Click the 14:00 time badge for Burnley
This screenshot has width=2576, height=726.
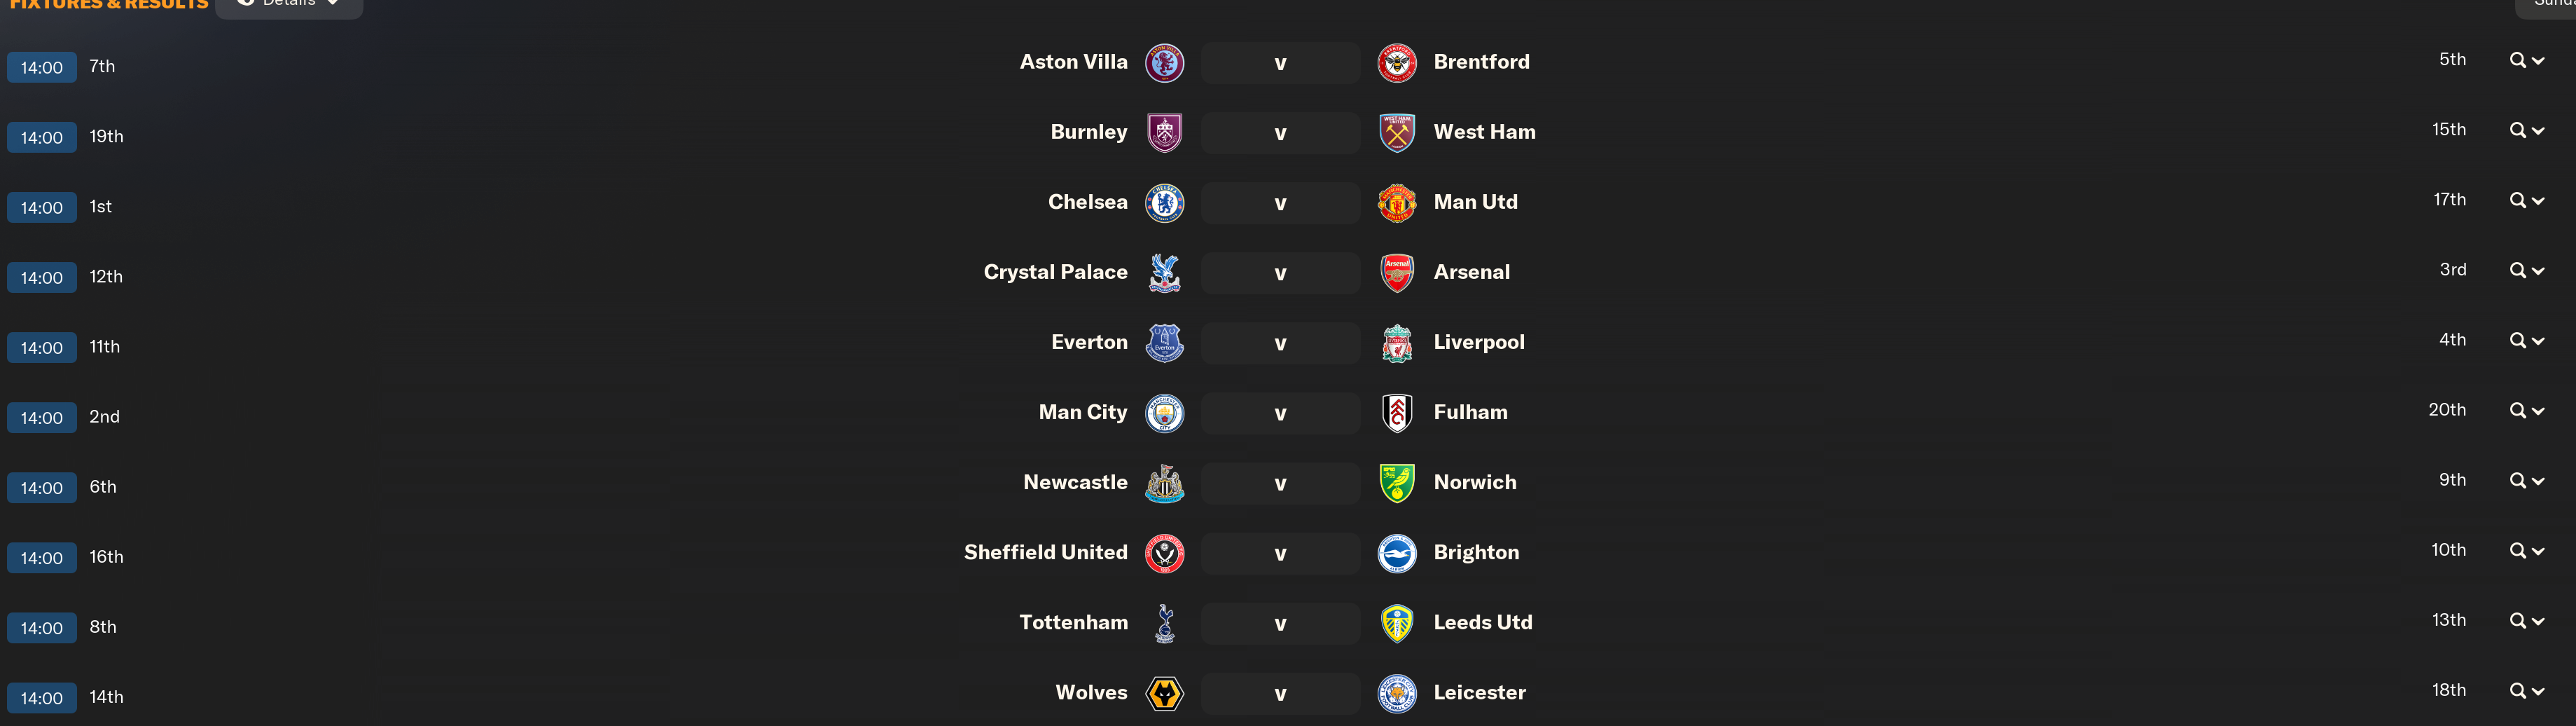pos(42,137)
